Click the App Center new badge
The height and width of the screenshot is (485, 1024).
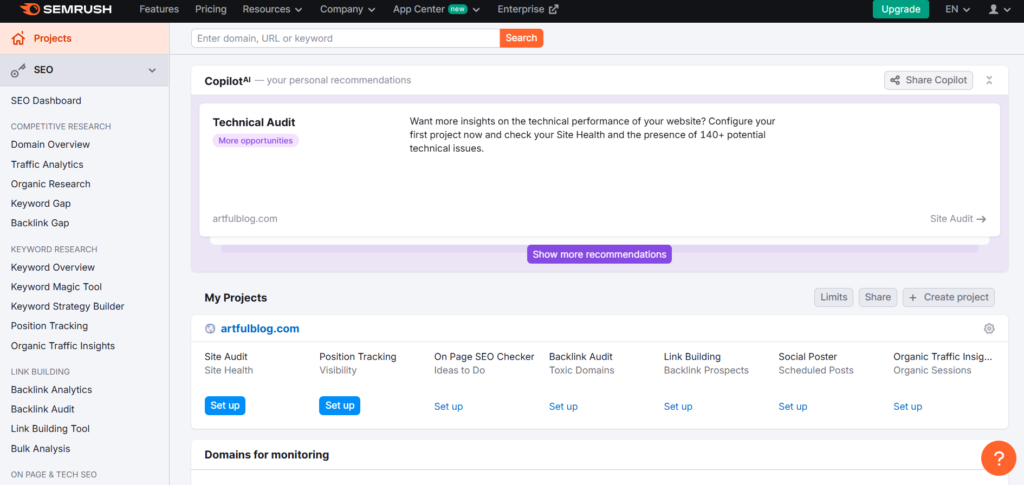click(457, 9)
